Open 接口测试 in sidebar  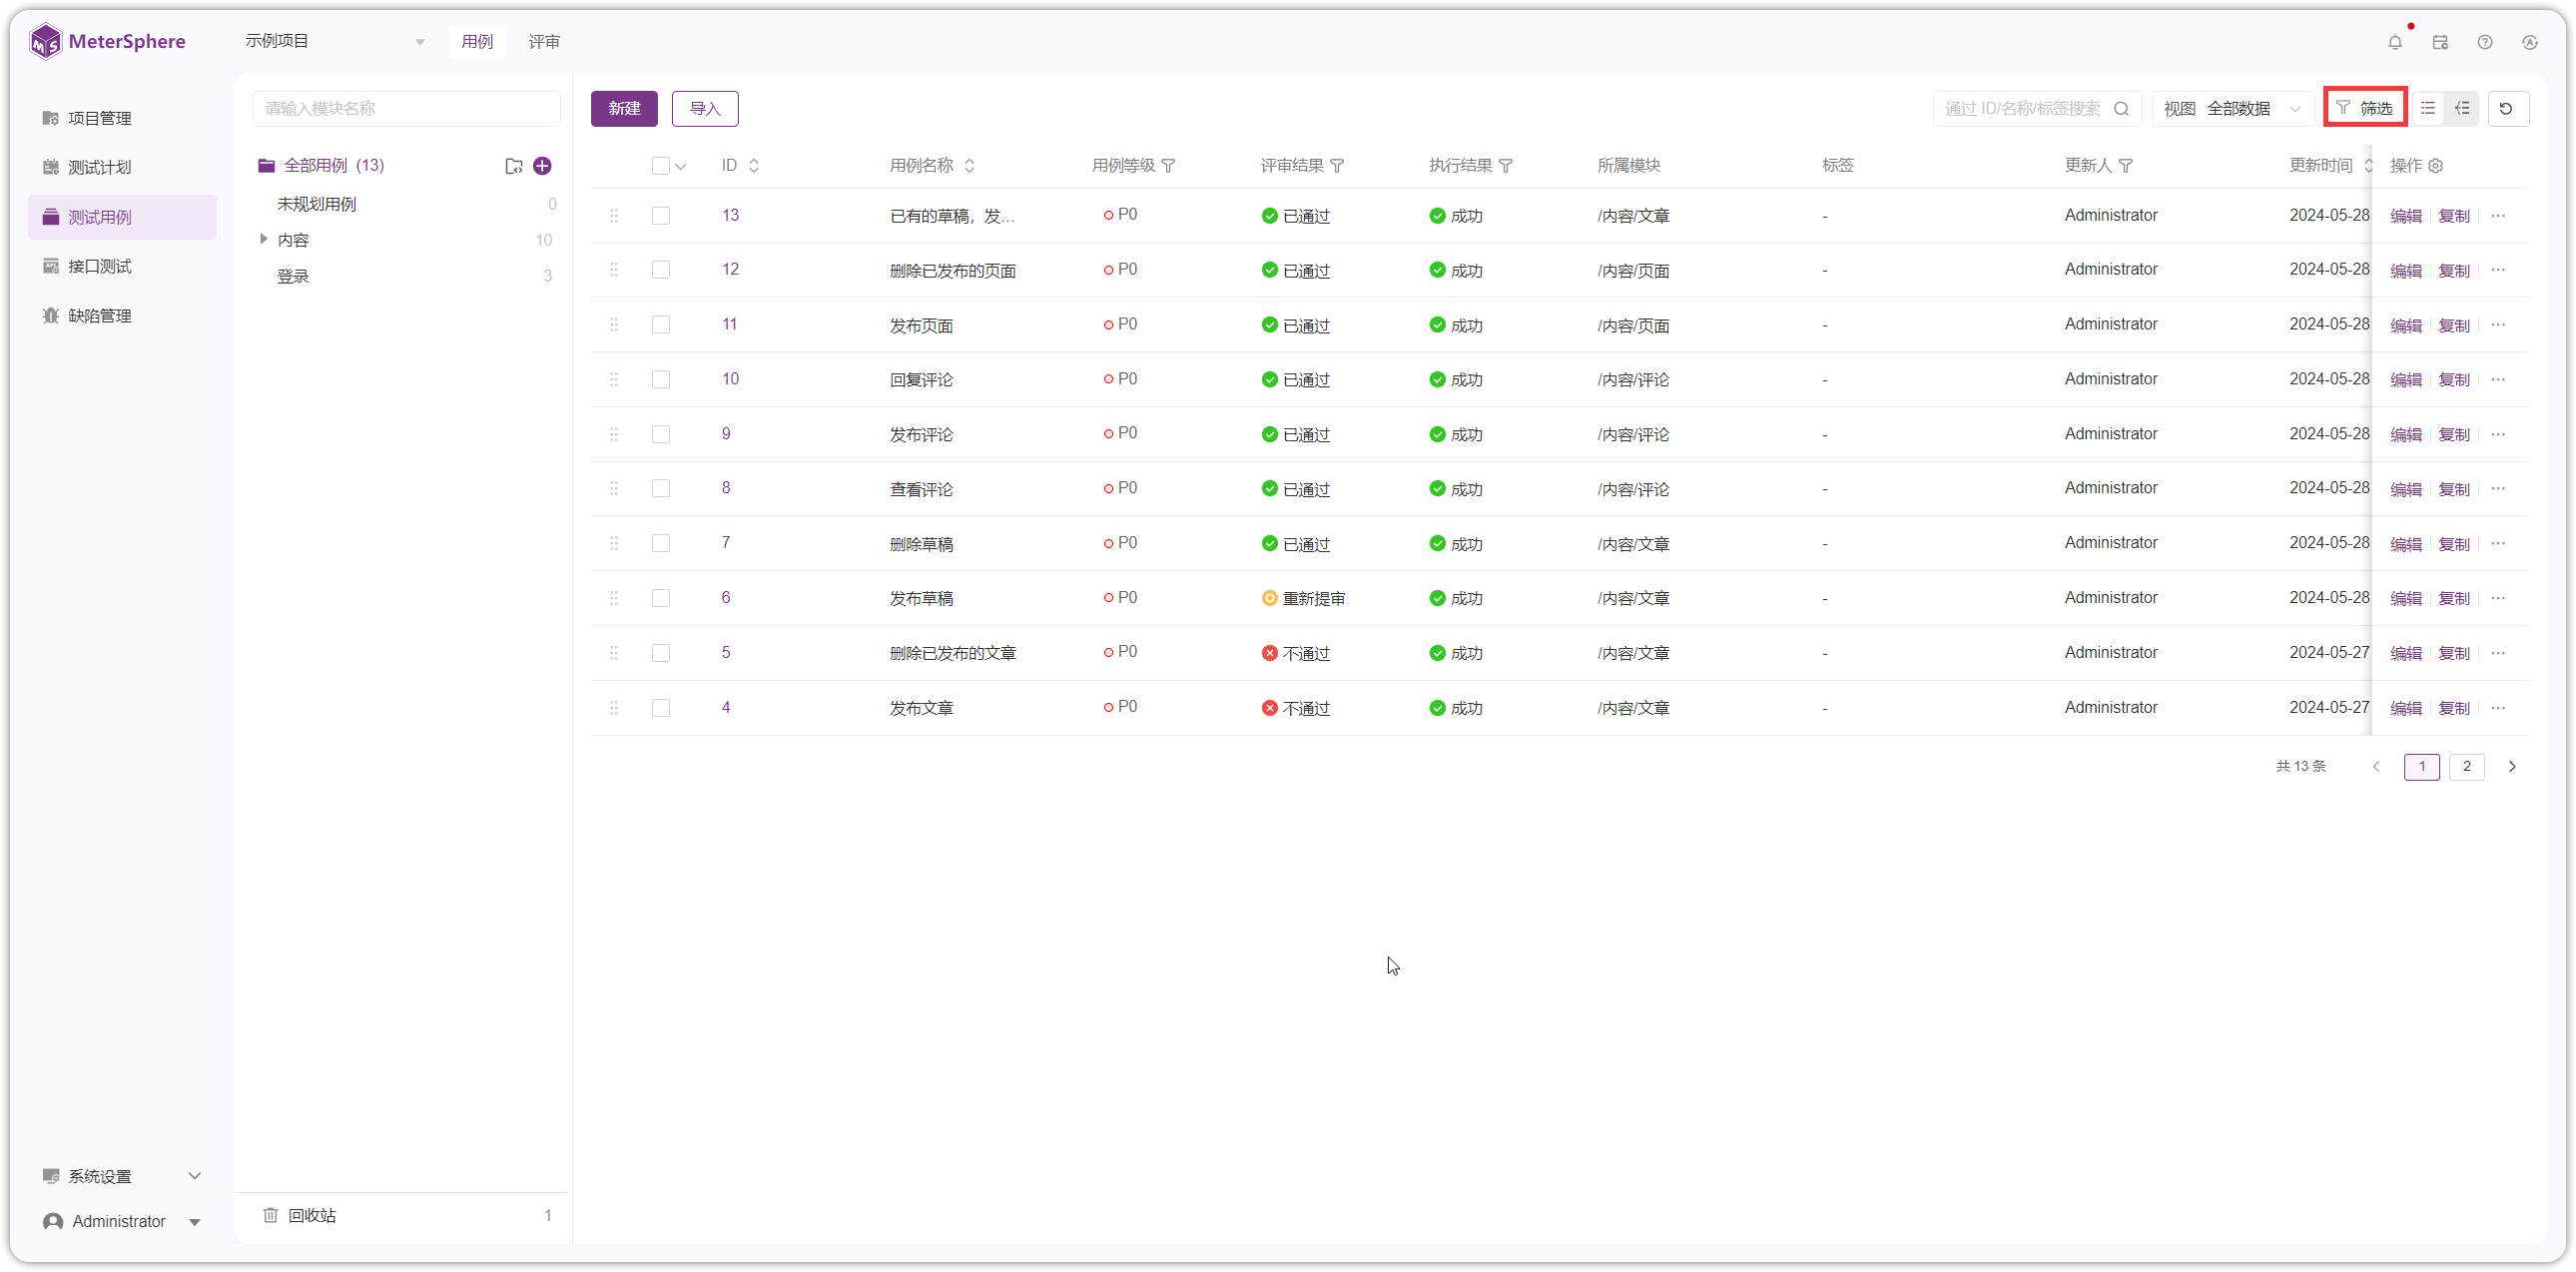[123, 266]
